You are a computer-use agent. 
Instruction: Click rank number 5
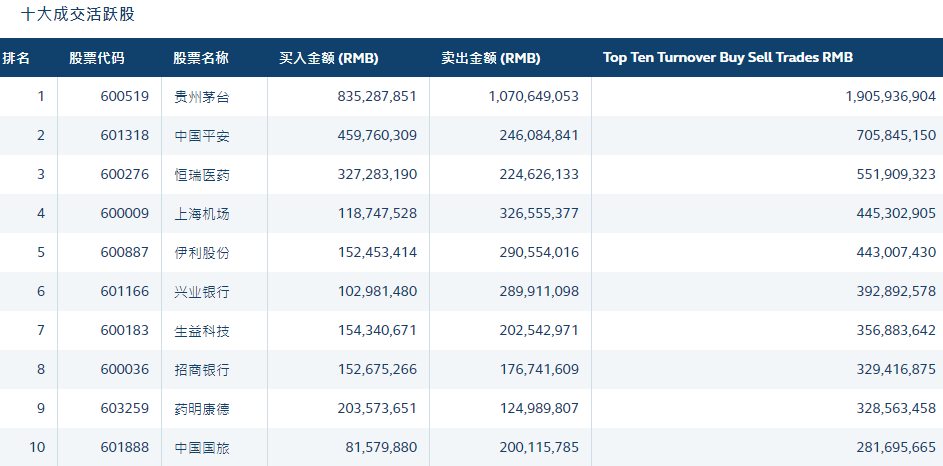41,252
